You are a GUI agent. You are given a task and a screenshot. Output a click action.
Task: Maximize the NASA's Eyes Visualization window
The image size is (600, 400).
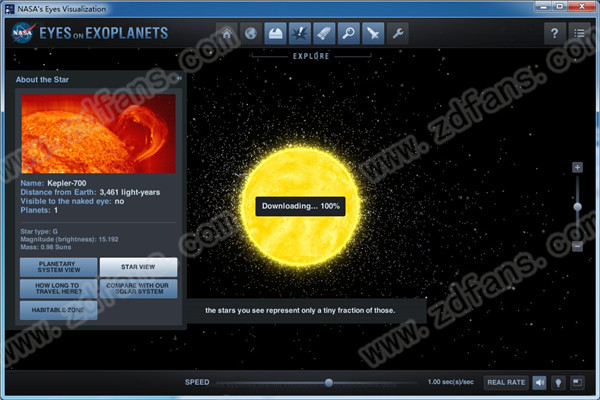559,7
